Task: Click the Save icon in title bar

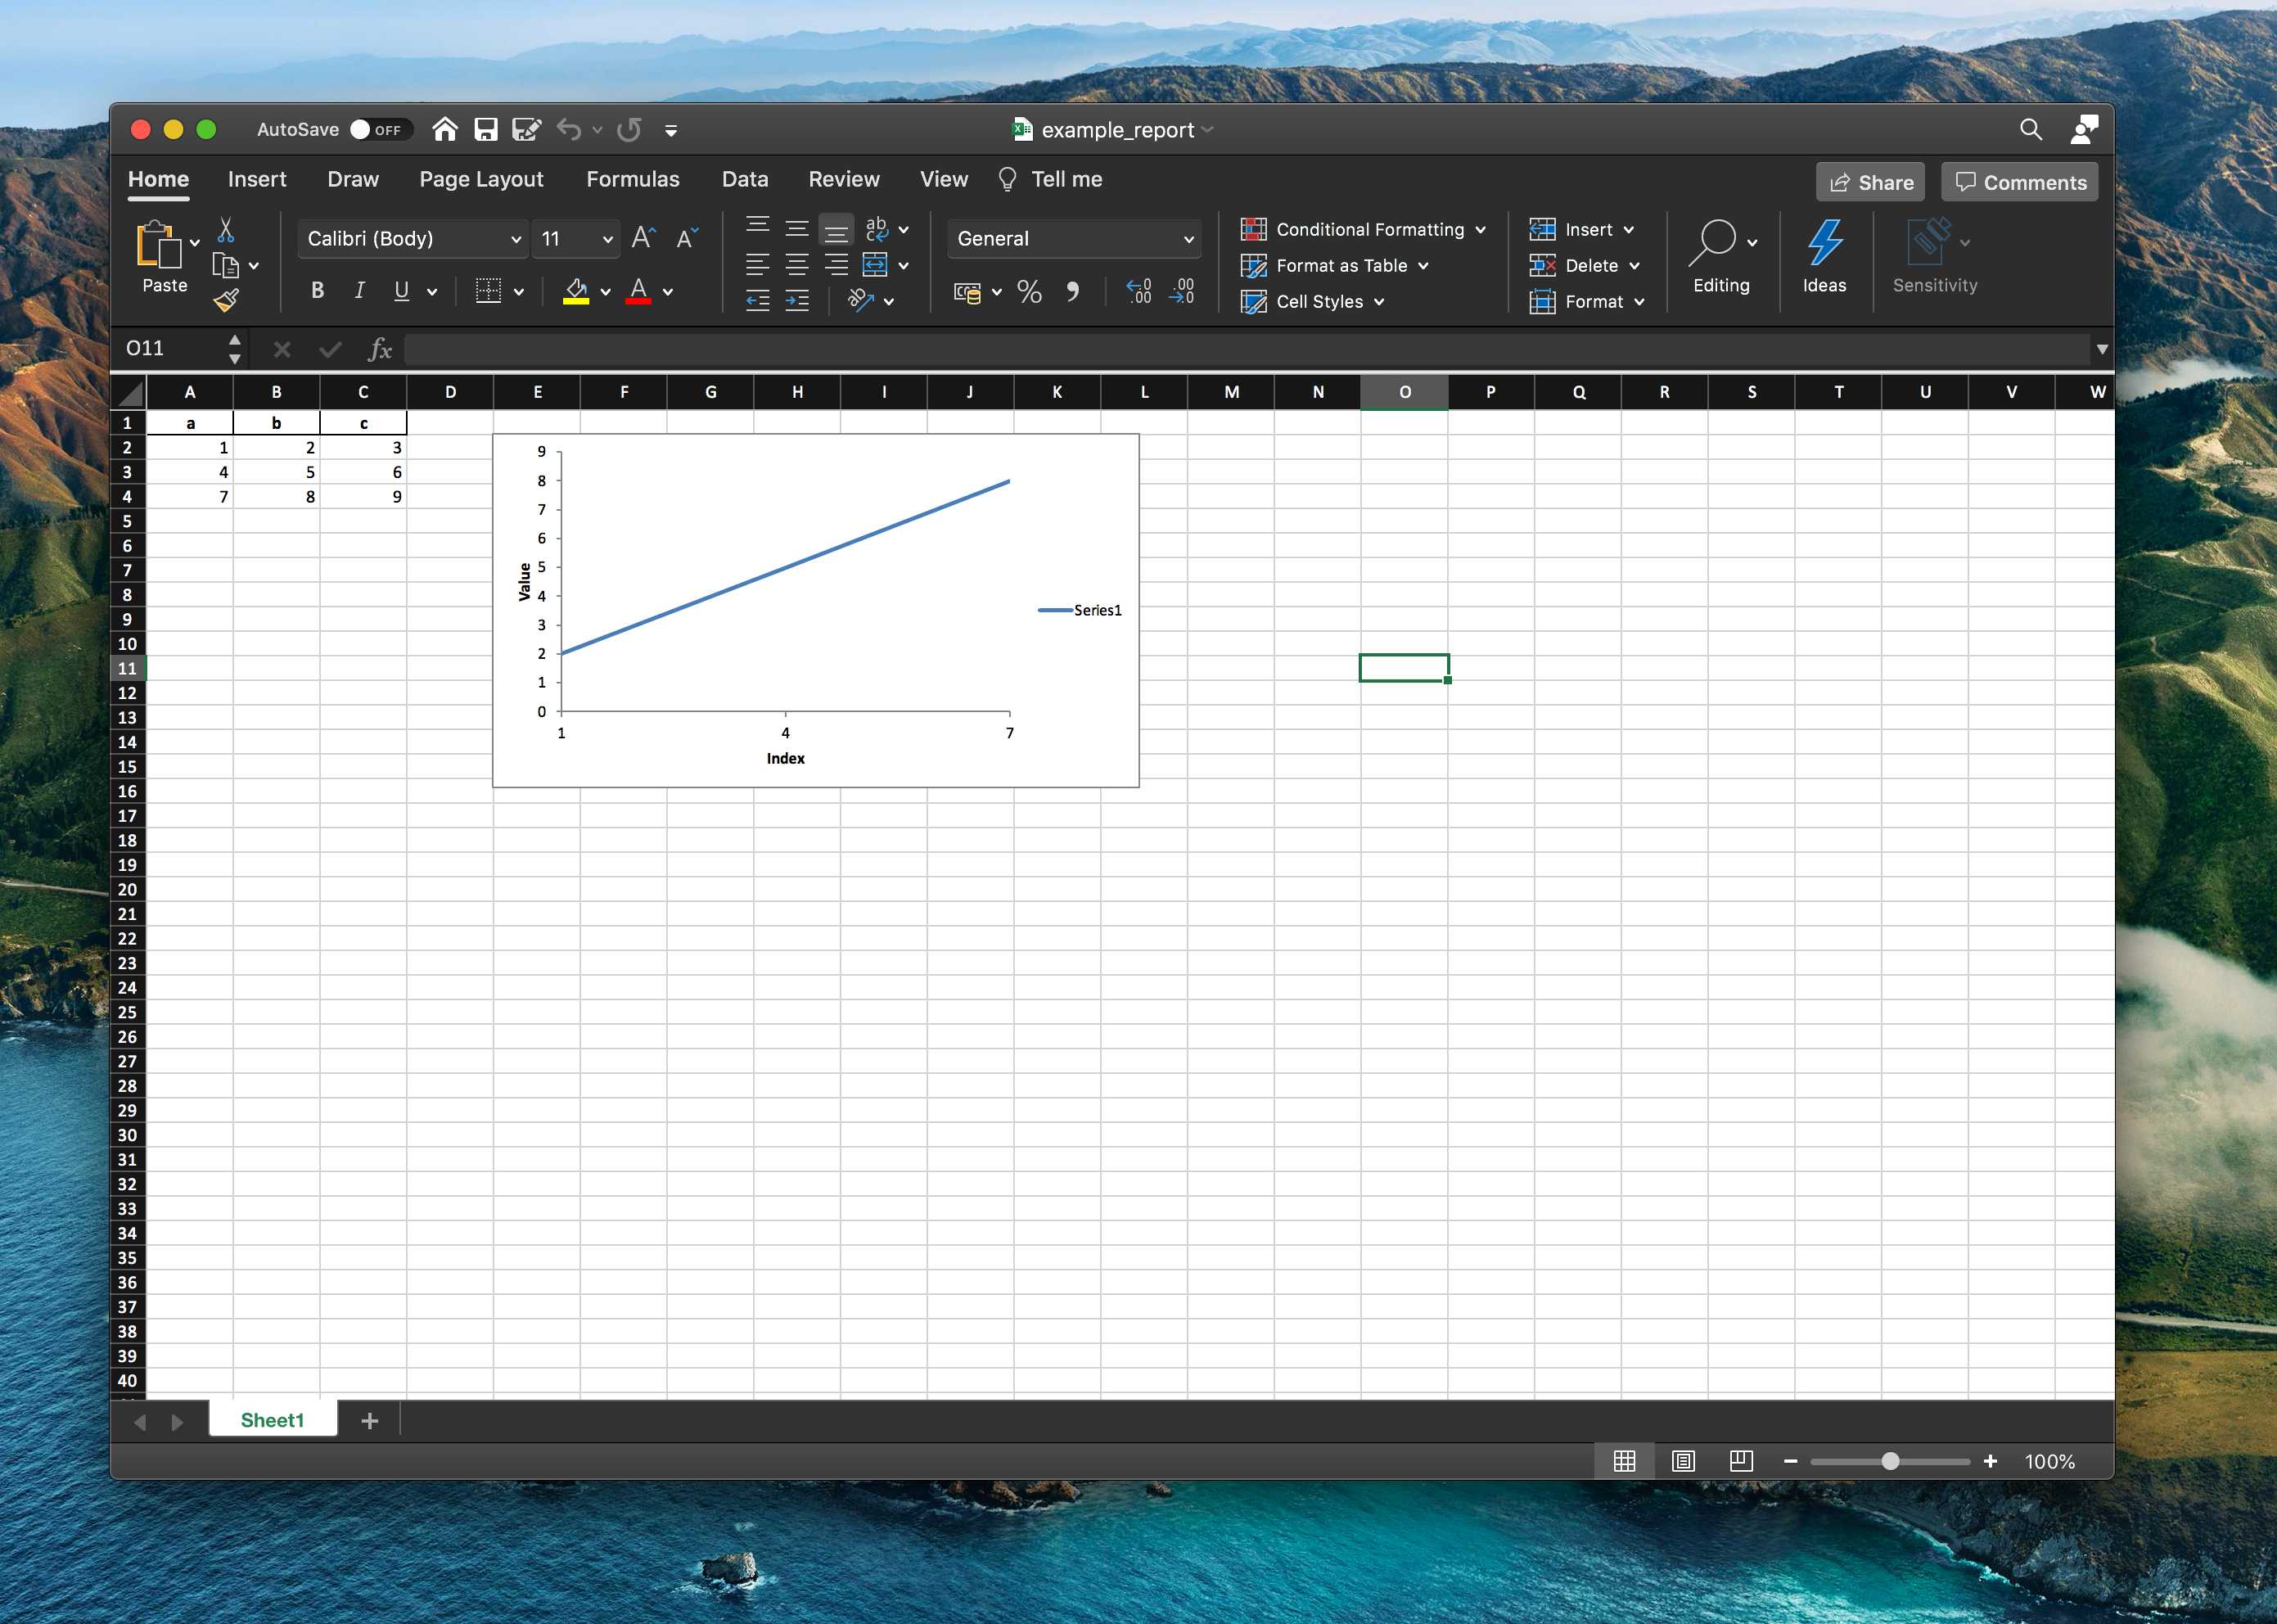Action: [486, 130]
